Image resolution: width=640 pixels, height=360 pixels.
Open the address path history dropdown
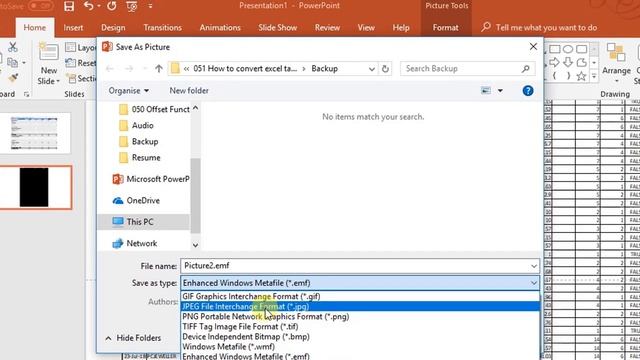(x=371, y=69)
